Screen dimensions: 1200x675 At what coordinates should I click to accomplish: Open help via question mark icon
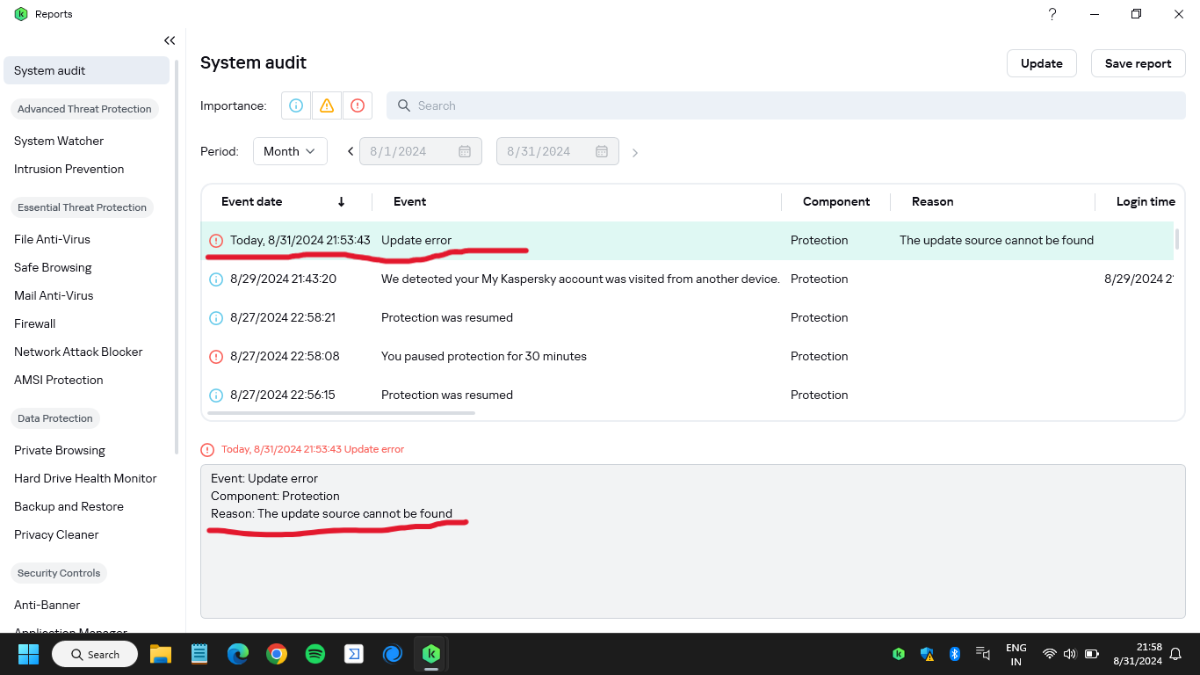click(x=1052, y=14)
